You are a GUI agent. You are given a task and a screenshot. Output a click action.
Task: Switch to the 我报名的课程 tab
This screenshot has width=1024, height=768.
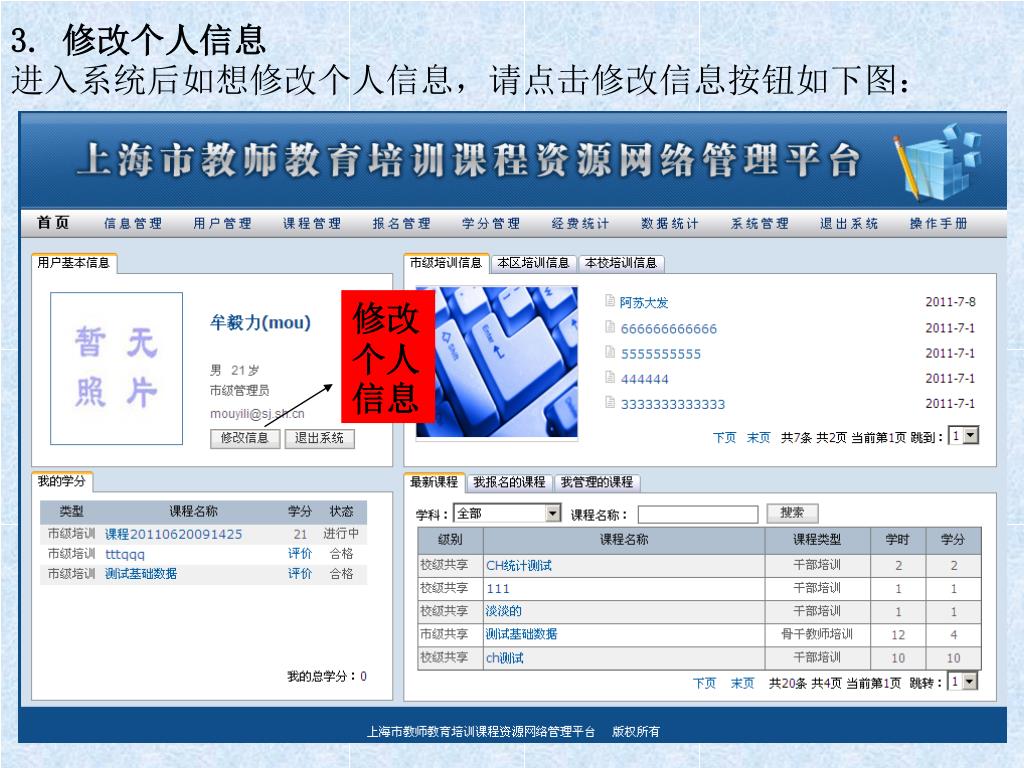pos(509,482)
